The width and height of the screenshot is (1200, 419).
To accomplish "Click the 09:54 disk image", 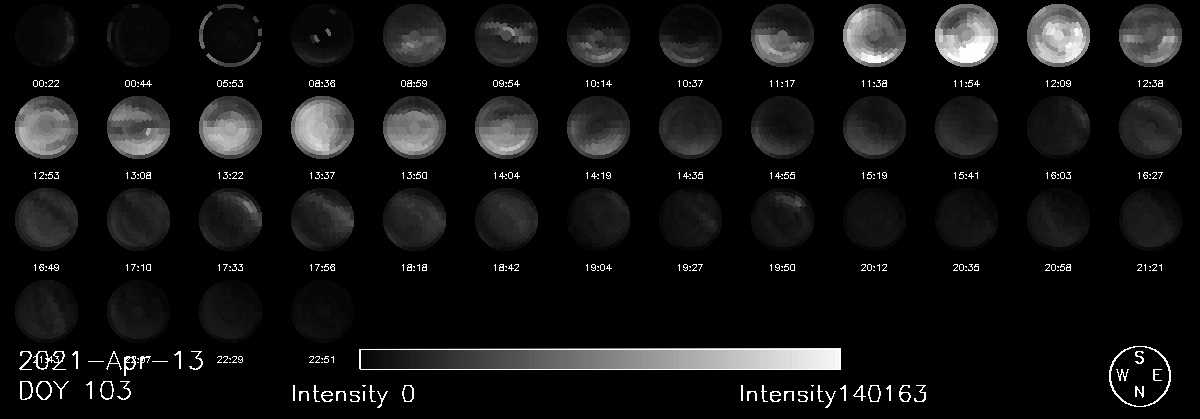I will [x=506, y=35].
